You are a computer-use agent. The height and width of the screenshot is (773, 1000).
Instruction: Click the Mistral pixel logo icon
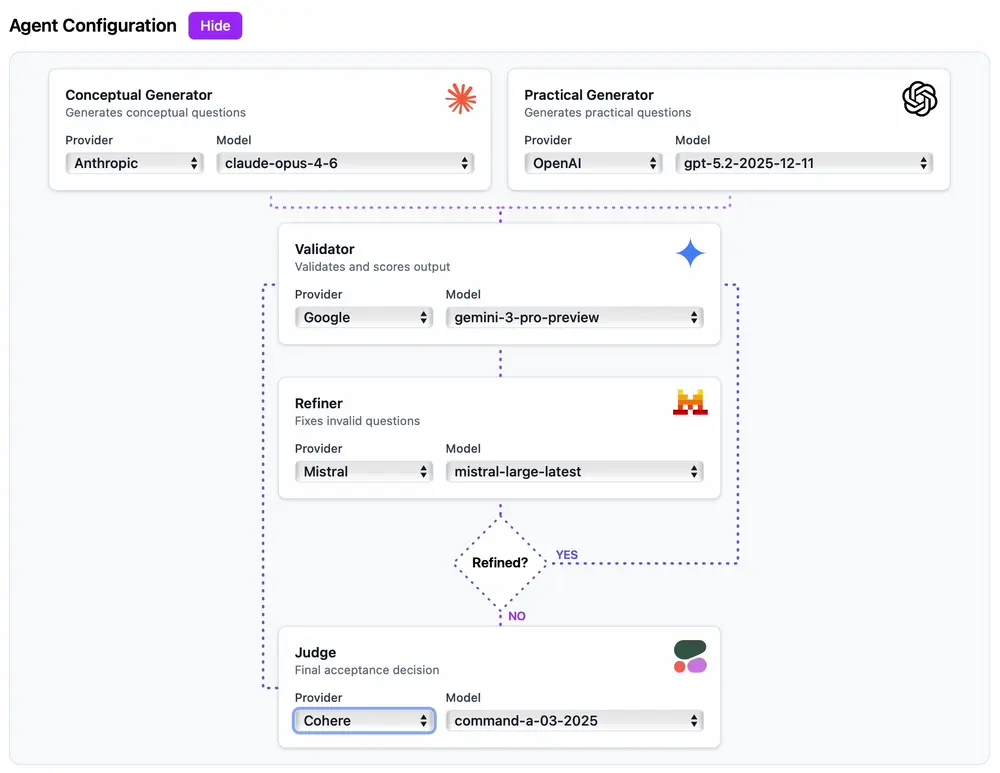(x=690, y=402)
